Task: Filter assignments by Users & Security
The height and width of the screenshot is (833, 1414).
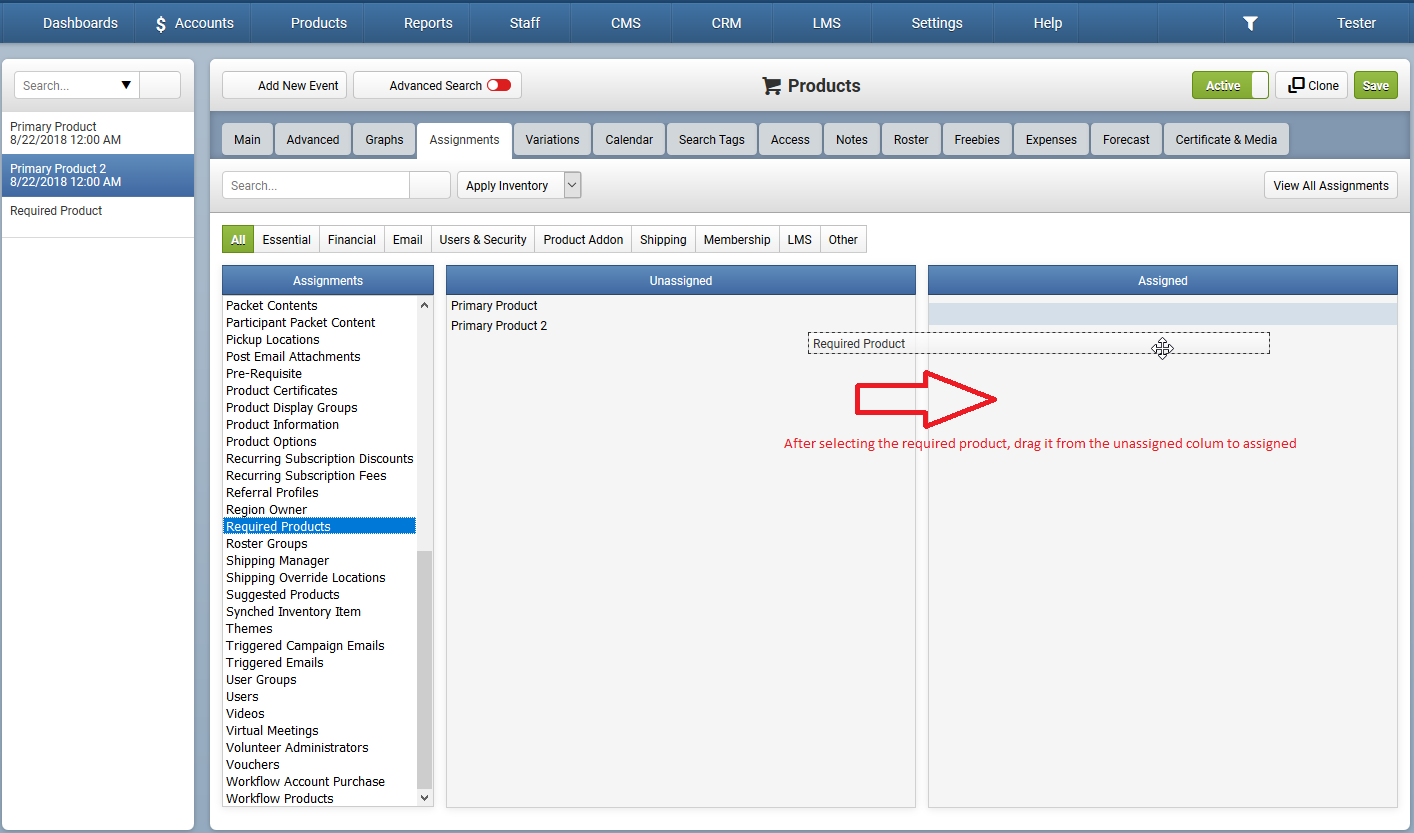Action: click(483, 239)
